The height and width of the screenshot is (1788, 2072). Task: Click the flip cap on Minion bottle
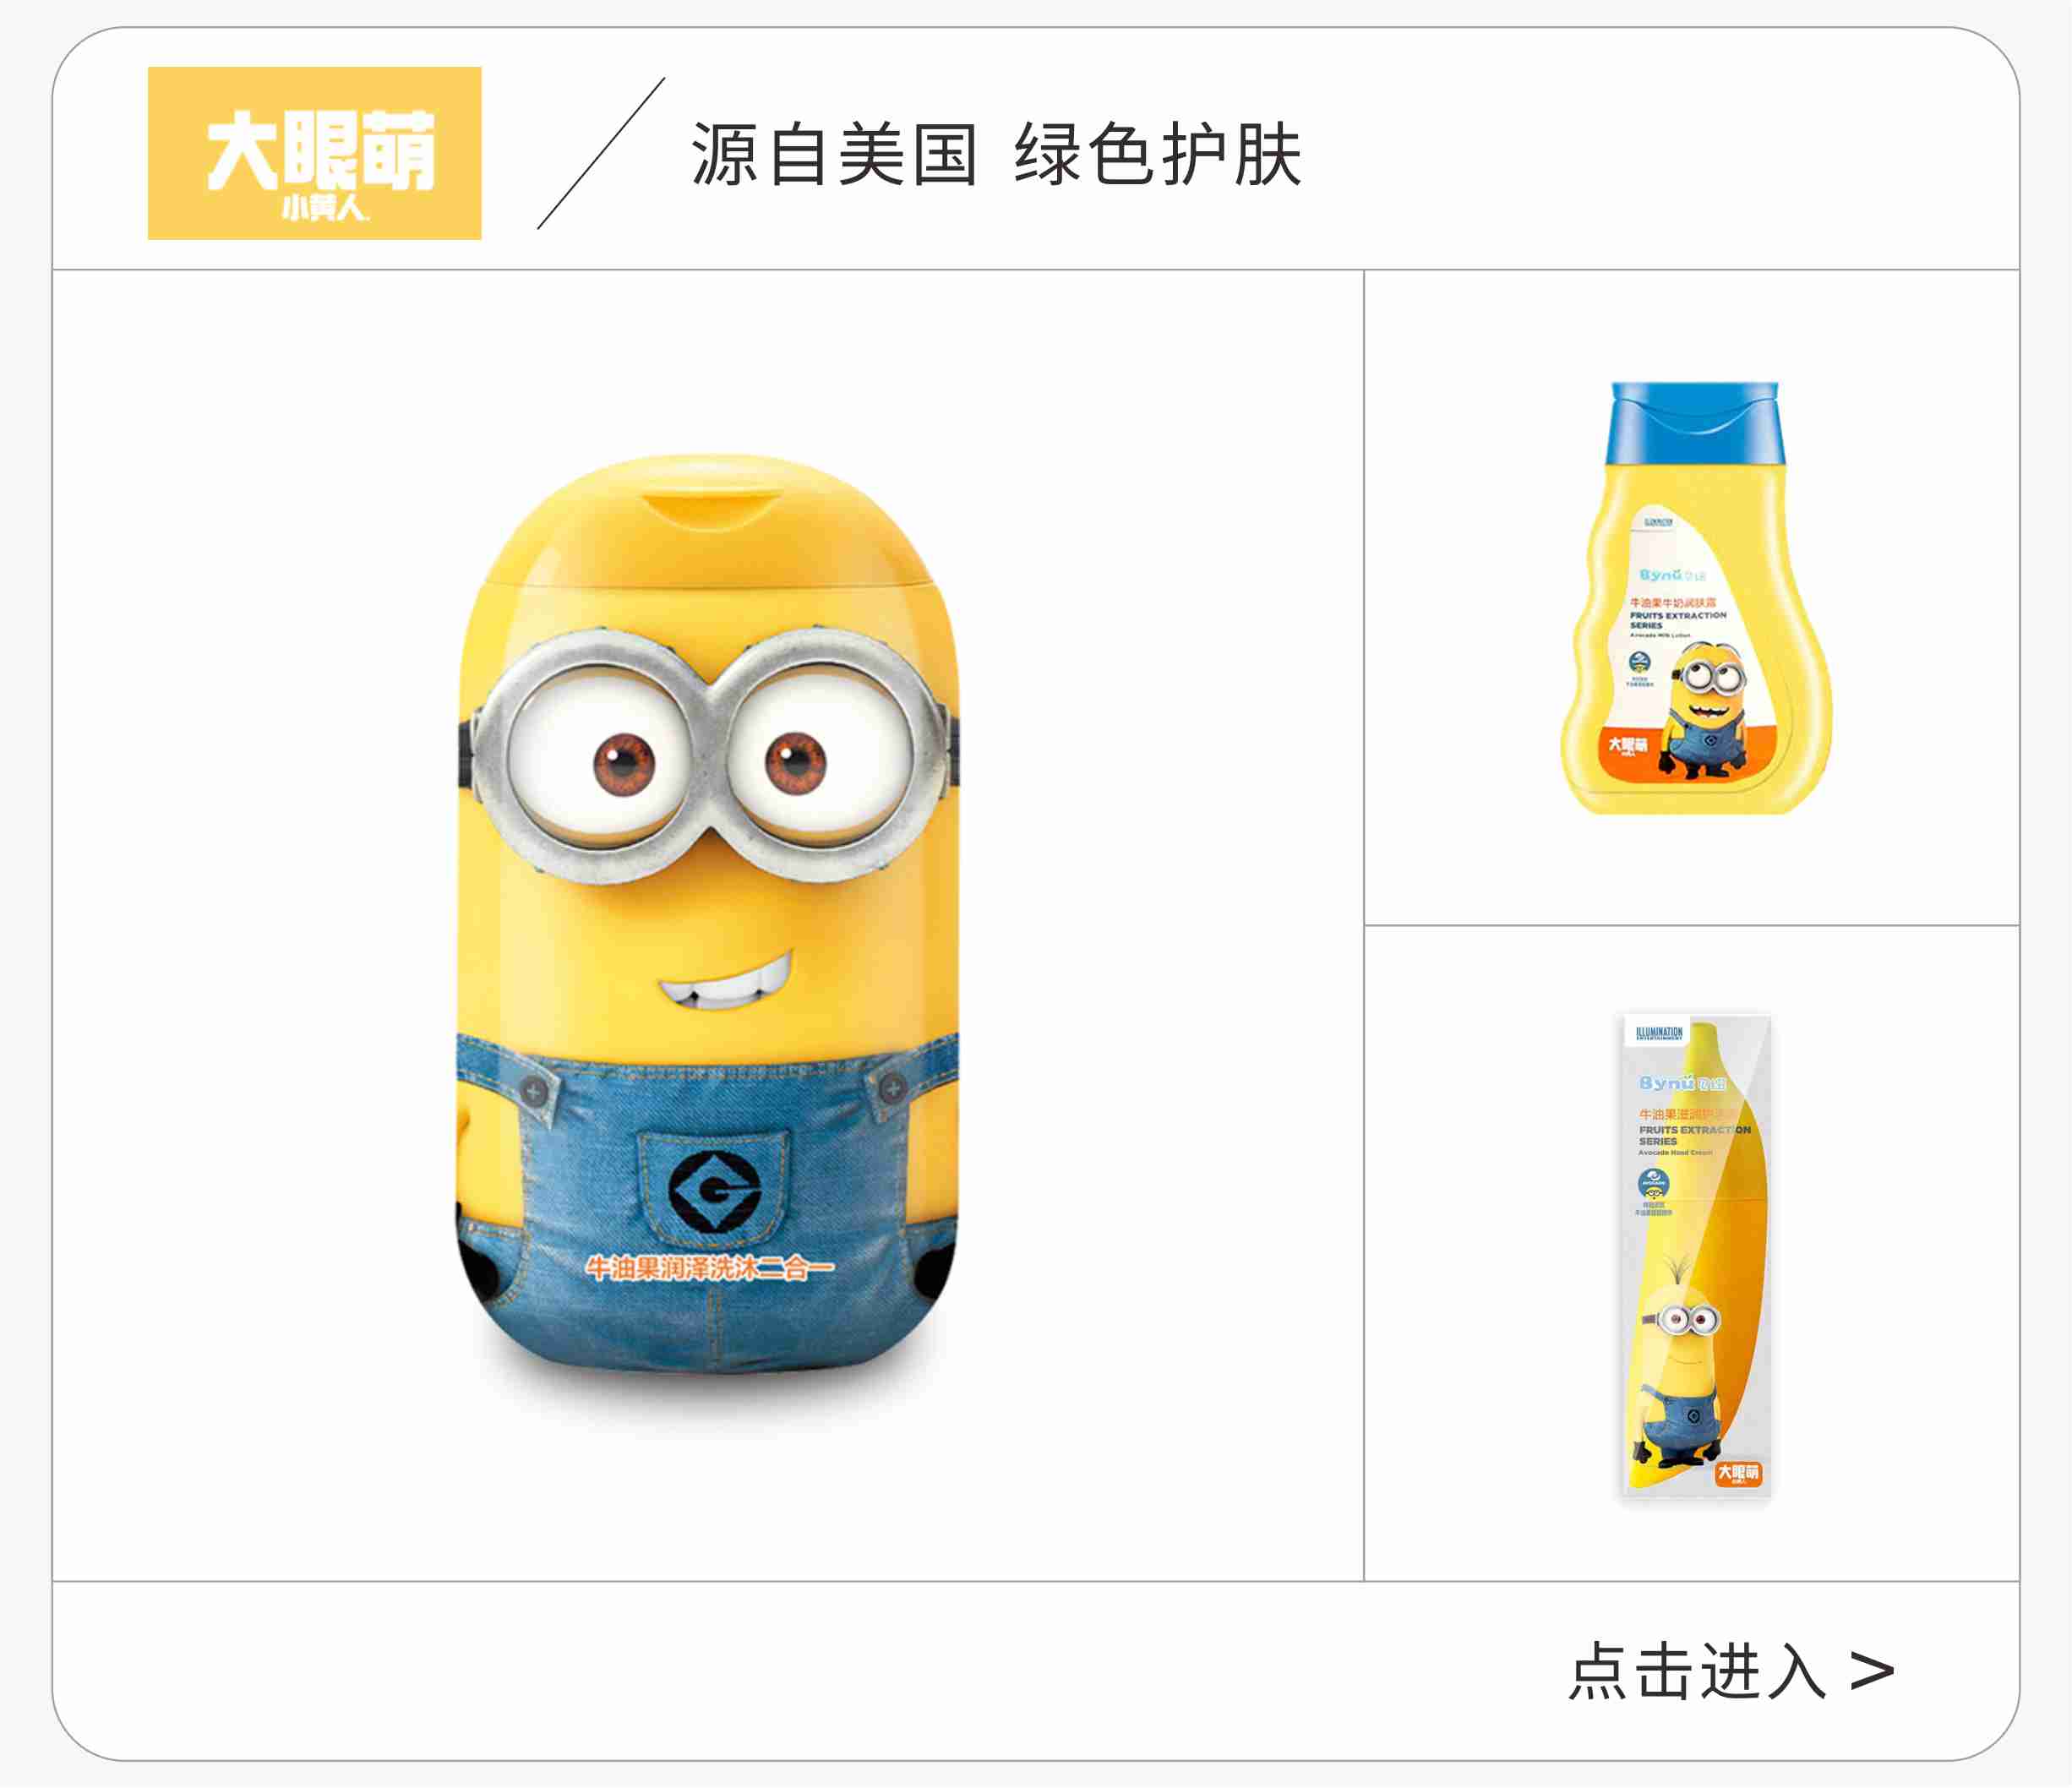tap(708, 520)
